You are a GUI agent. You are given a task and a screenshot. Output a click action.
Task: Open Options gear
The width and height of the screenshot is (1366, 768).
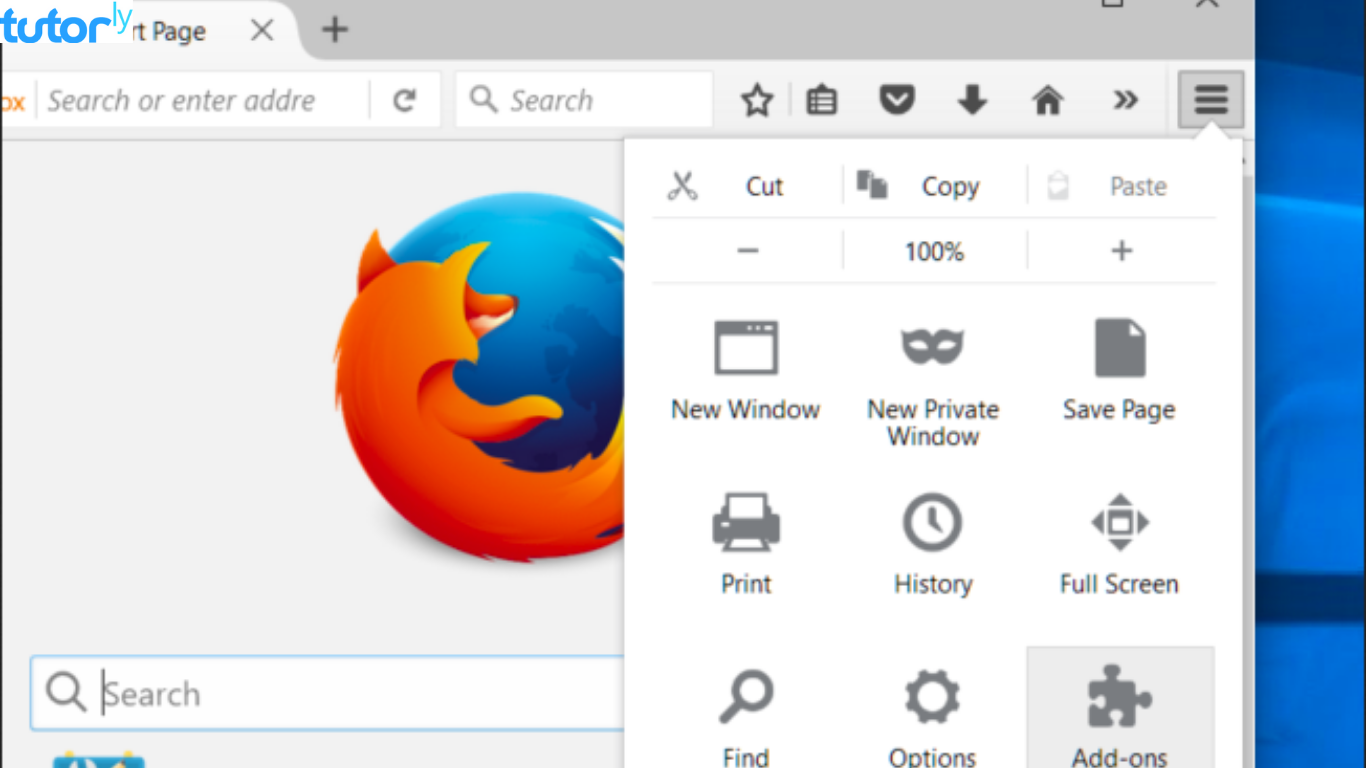click(x=933, y=715)
